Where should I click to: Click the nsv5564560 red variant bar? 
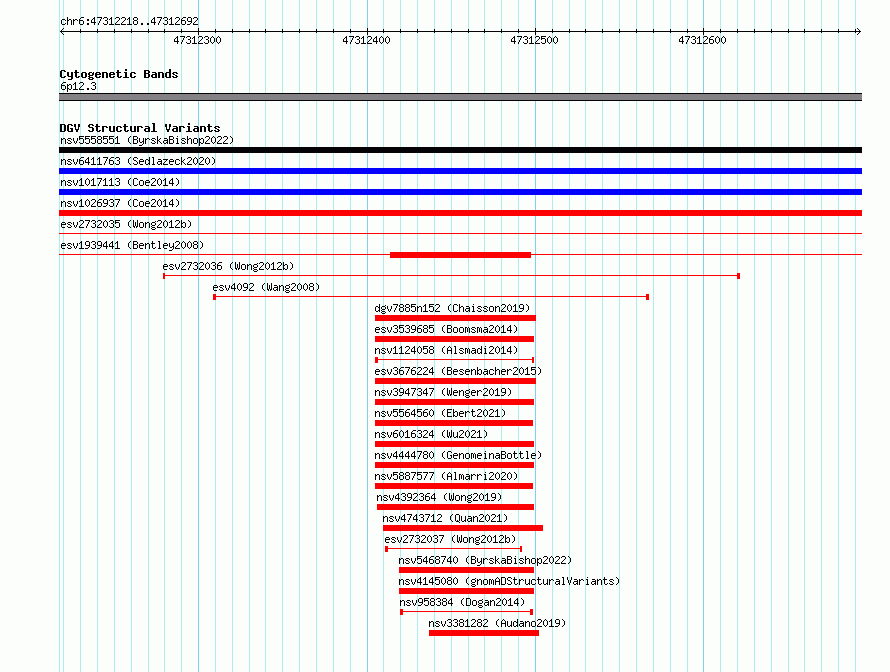pyautogui.click(x=454, y=423)
